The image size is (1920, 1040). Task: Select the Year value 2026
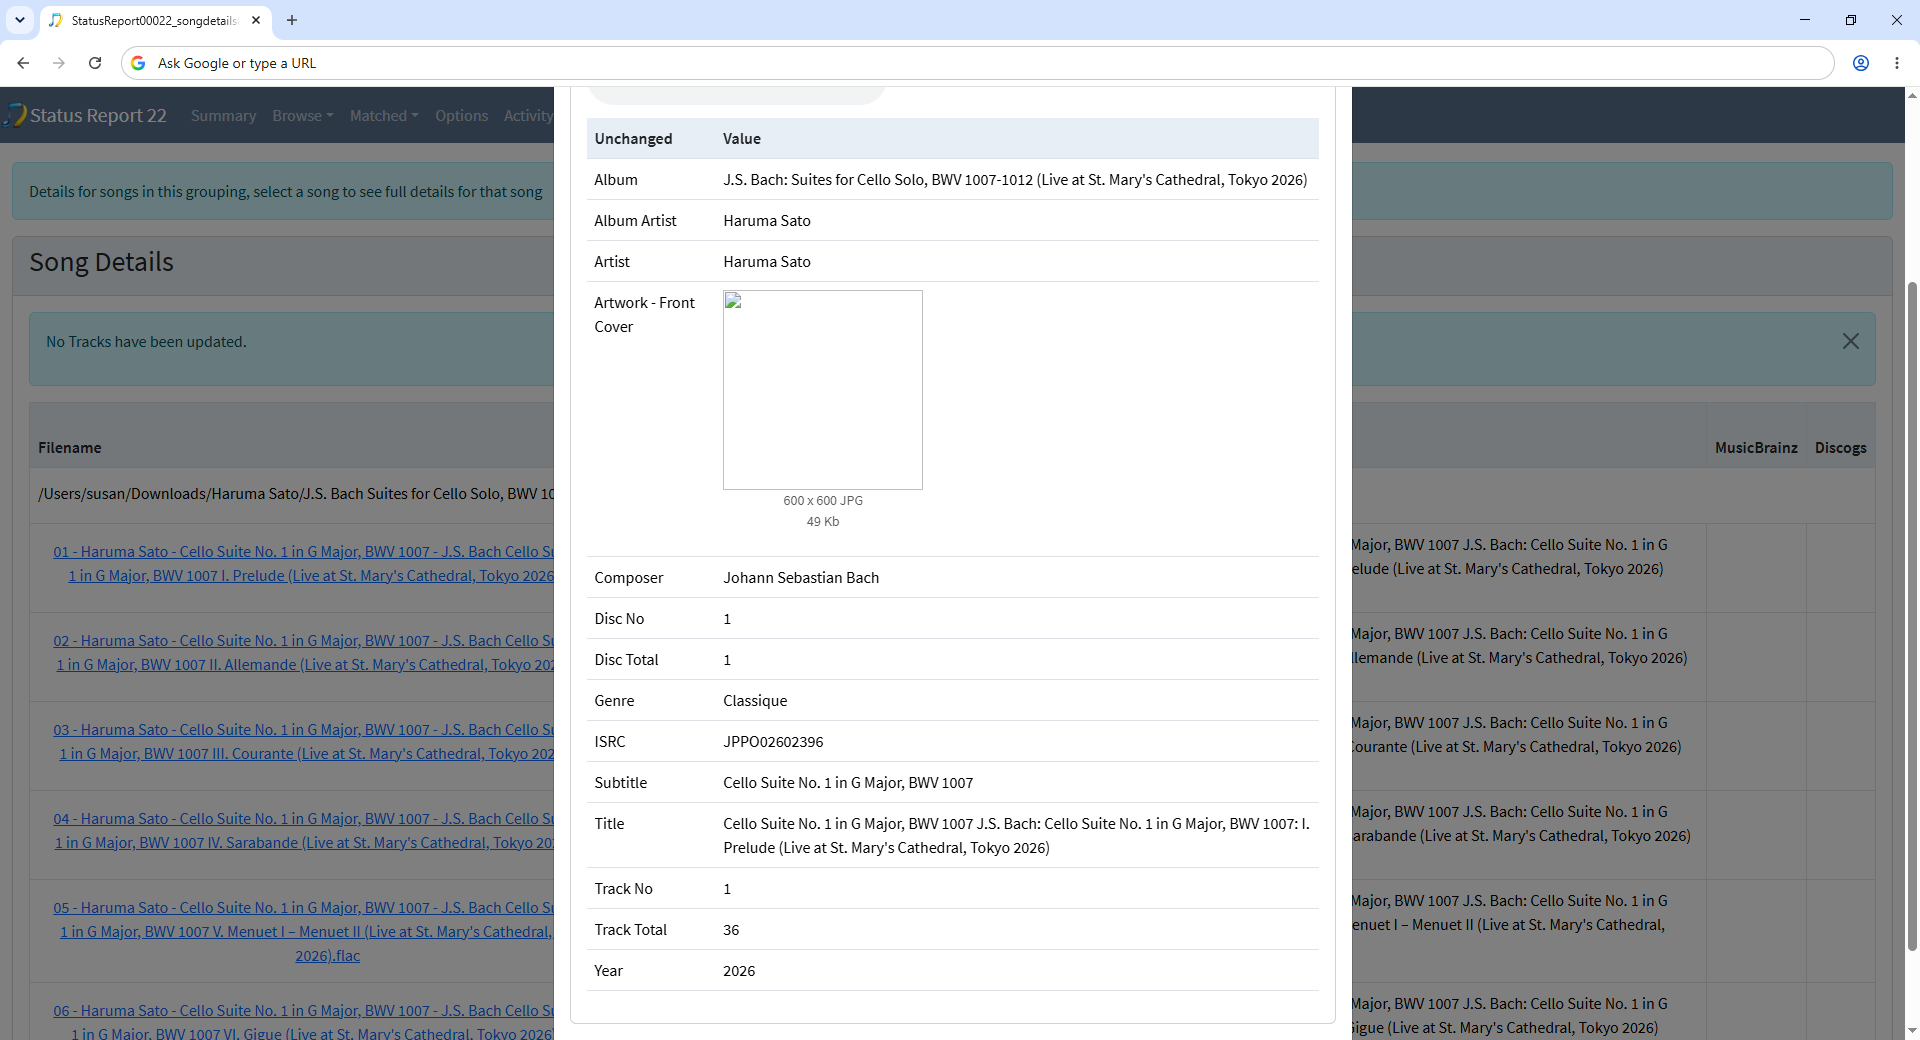click(x=739, y=971)
